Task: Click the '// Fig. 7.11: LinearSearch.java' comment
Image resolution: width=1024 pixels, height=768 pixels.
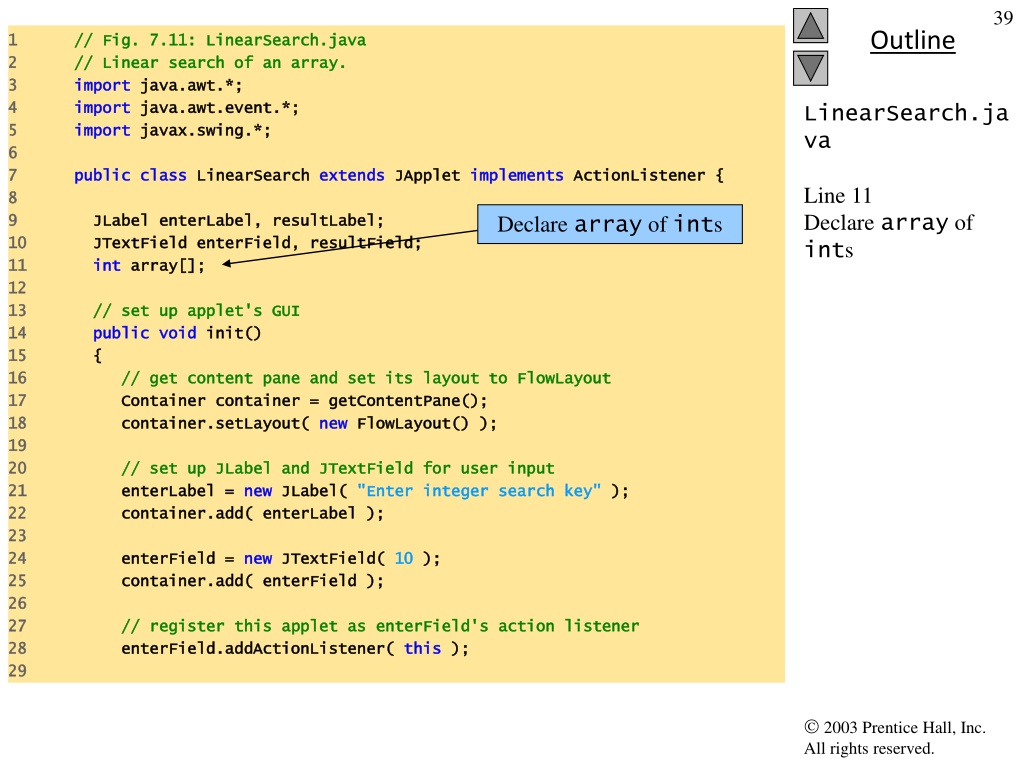Action: (220, 40)
